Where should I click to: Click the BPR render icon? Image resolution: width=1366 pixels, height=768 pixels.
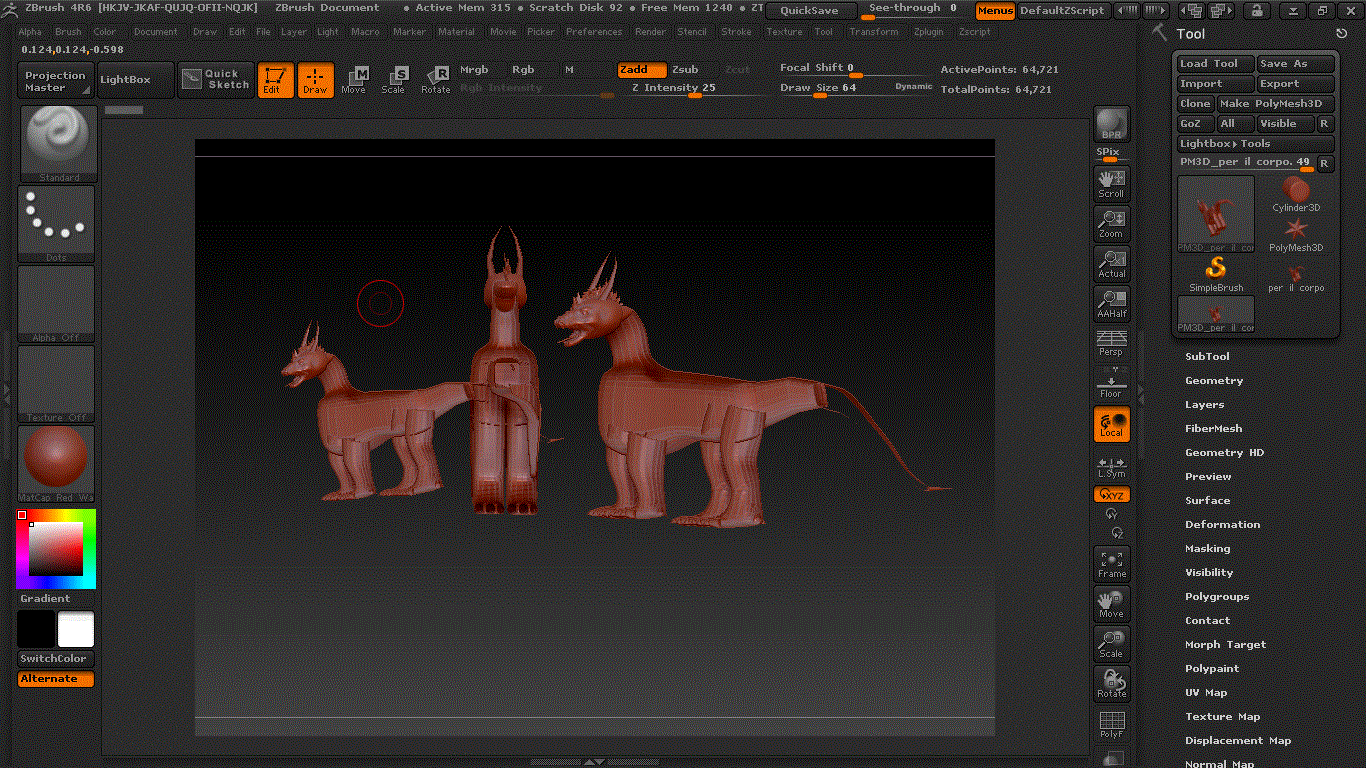[1112, 124]
